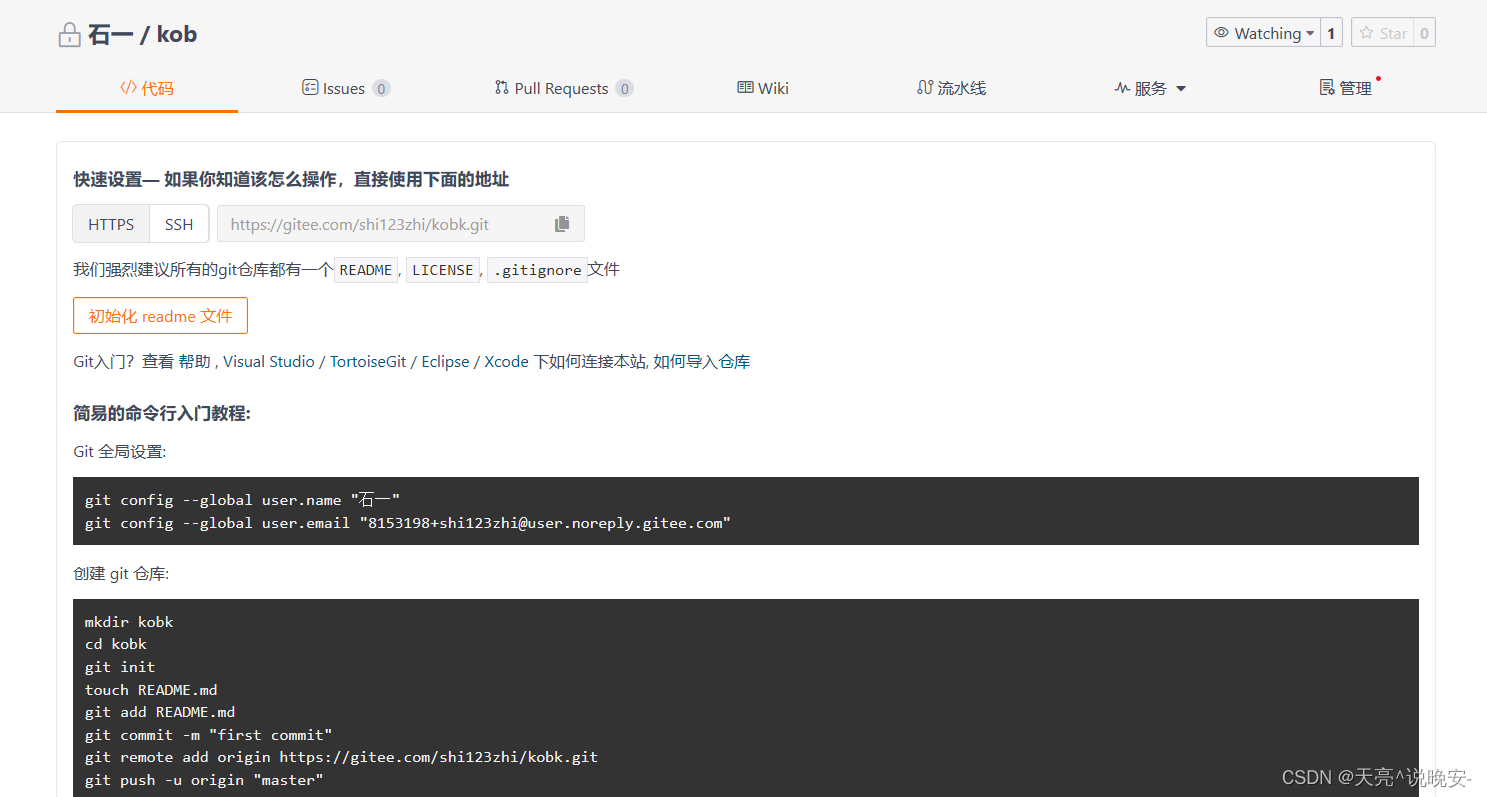Screen dimensions: 1487x797
Task: Click the 石一 owner name link
Action: point(110,35)
